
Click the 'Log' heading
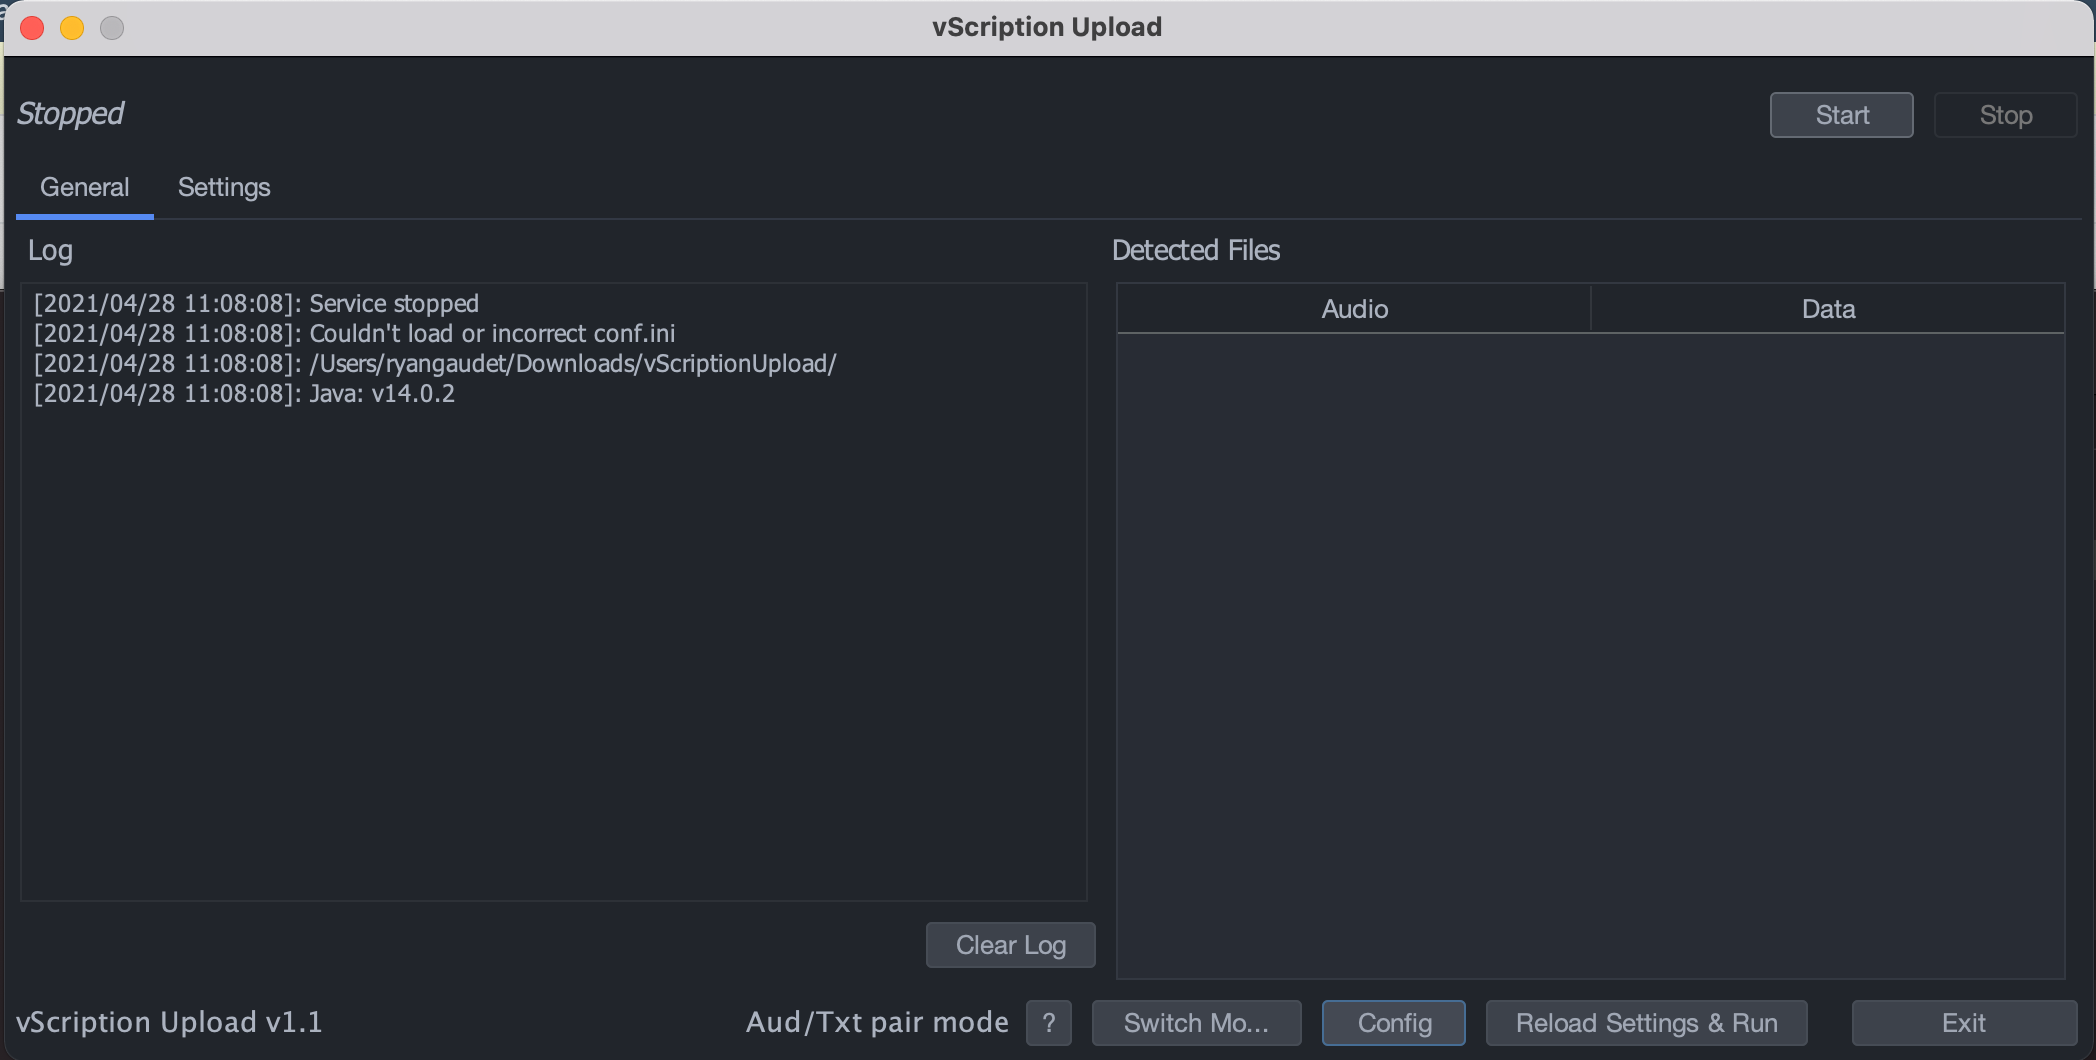(x=50, y=250)
